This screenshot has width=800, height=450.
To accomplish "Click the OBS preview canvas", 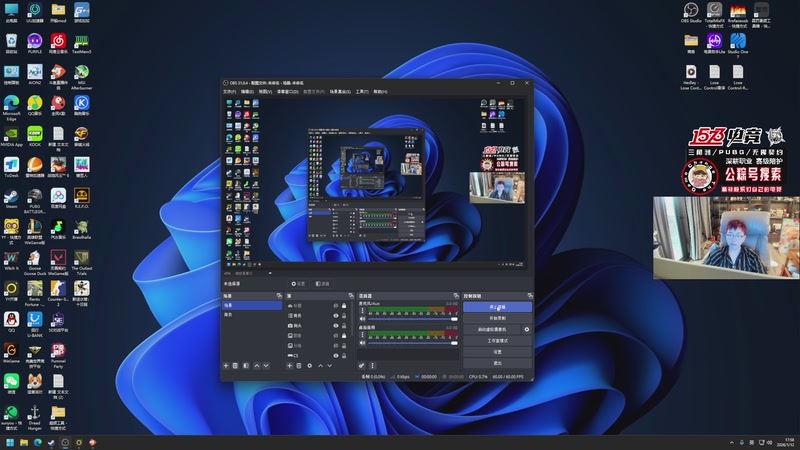I will click(377, 182).
